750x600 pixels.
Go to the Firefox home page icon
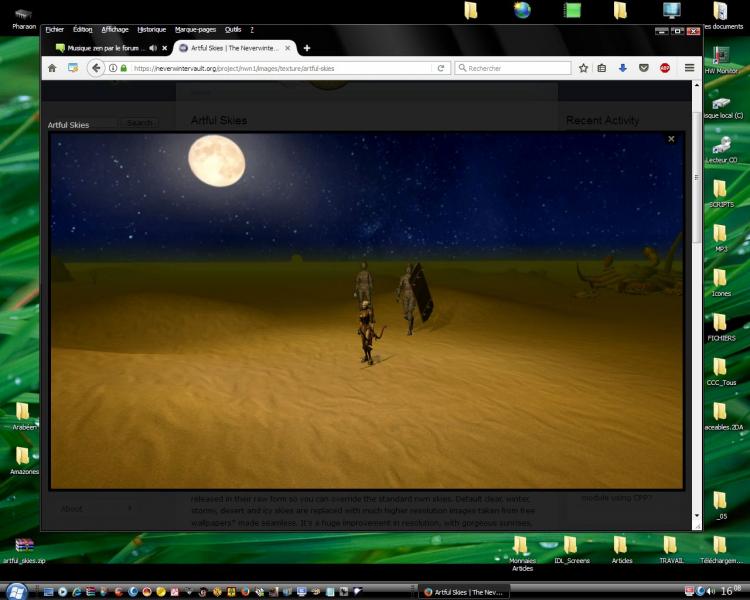tap(52, 68)
